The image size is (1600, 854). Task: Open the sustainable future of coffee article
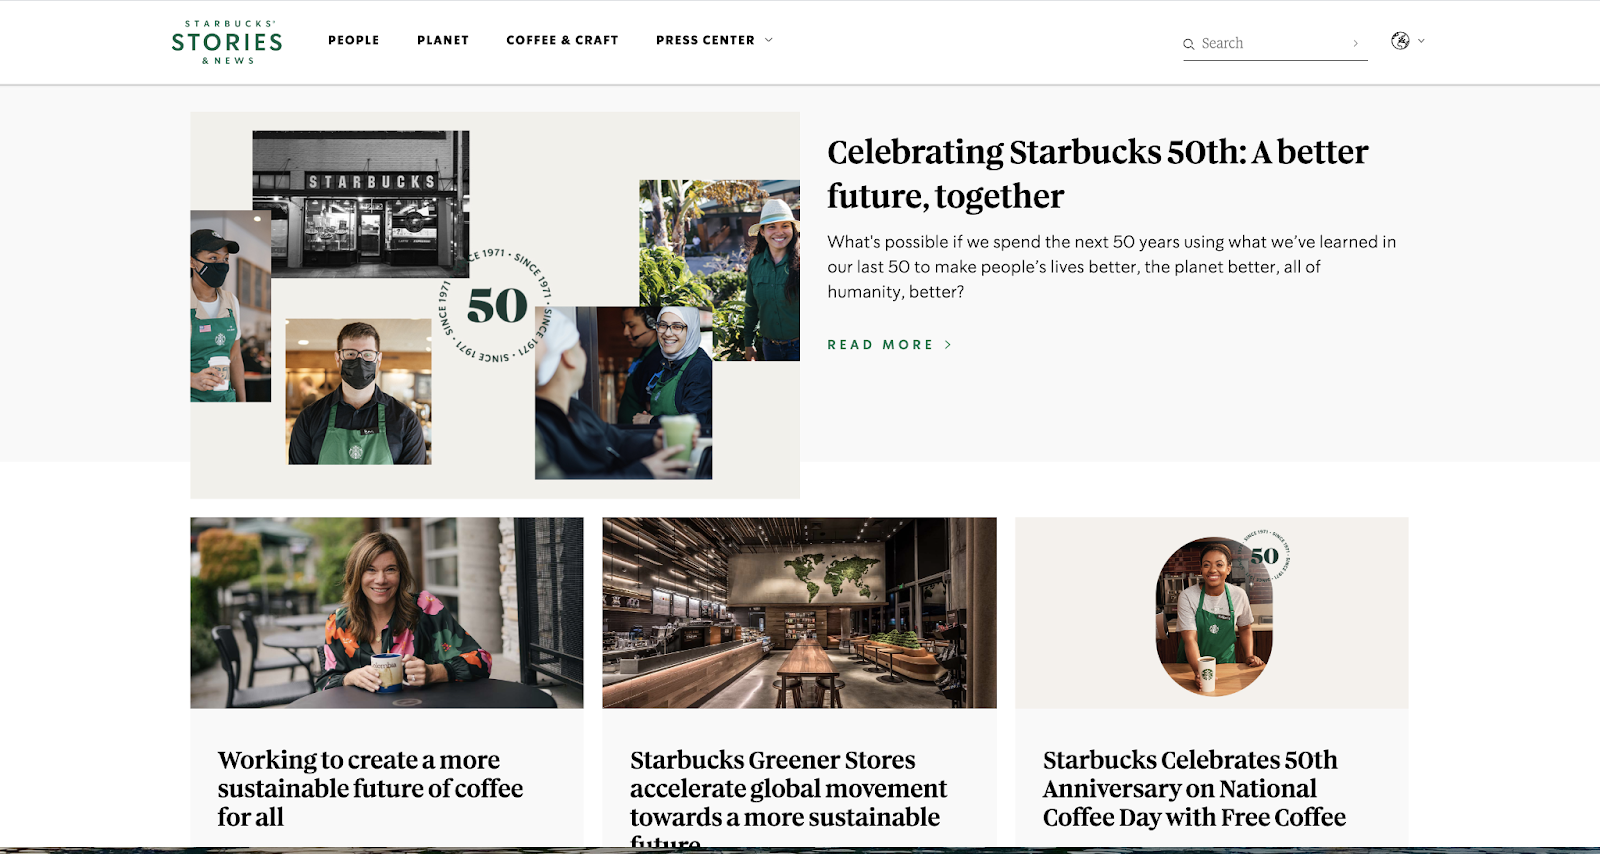click(370, 789)
